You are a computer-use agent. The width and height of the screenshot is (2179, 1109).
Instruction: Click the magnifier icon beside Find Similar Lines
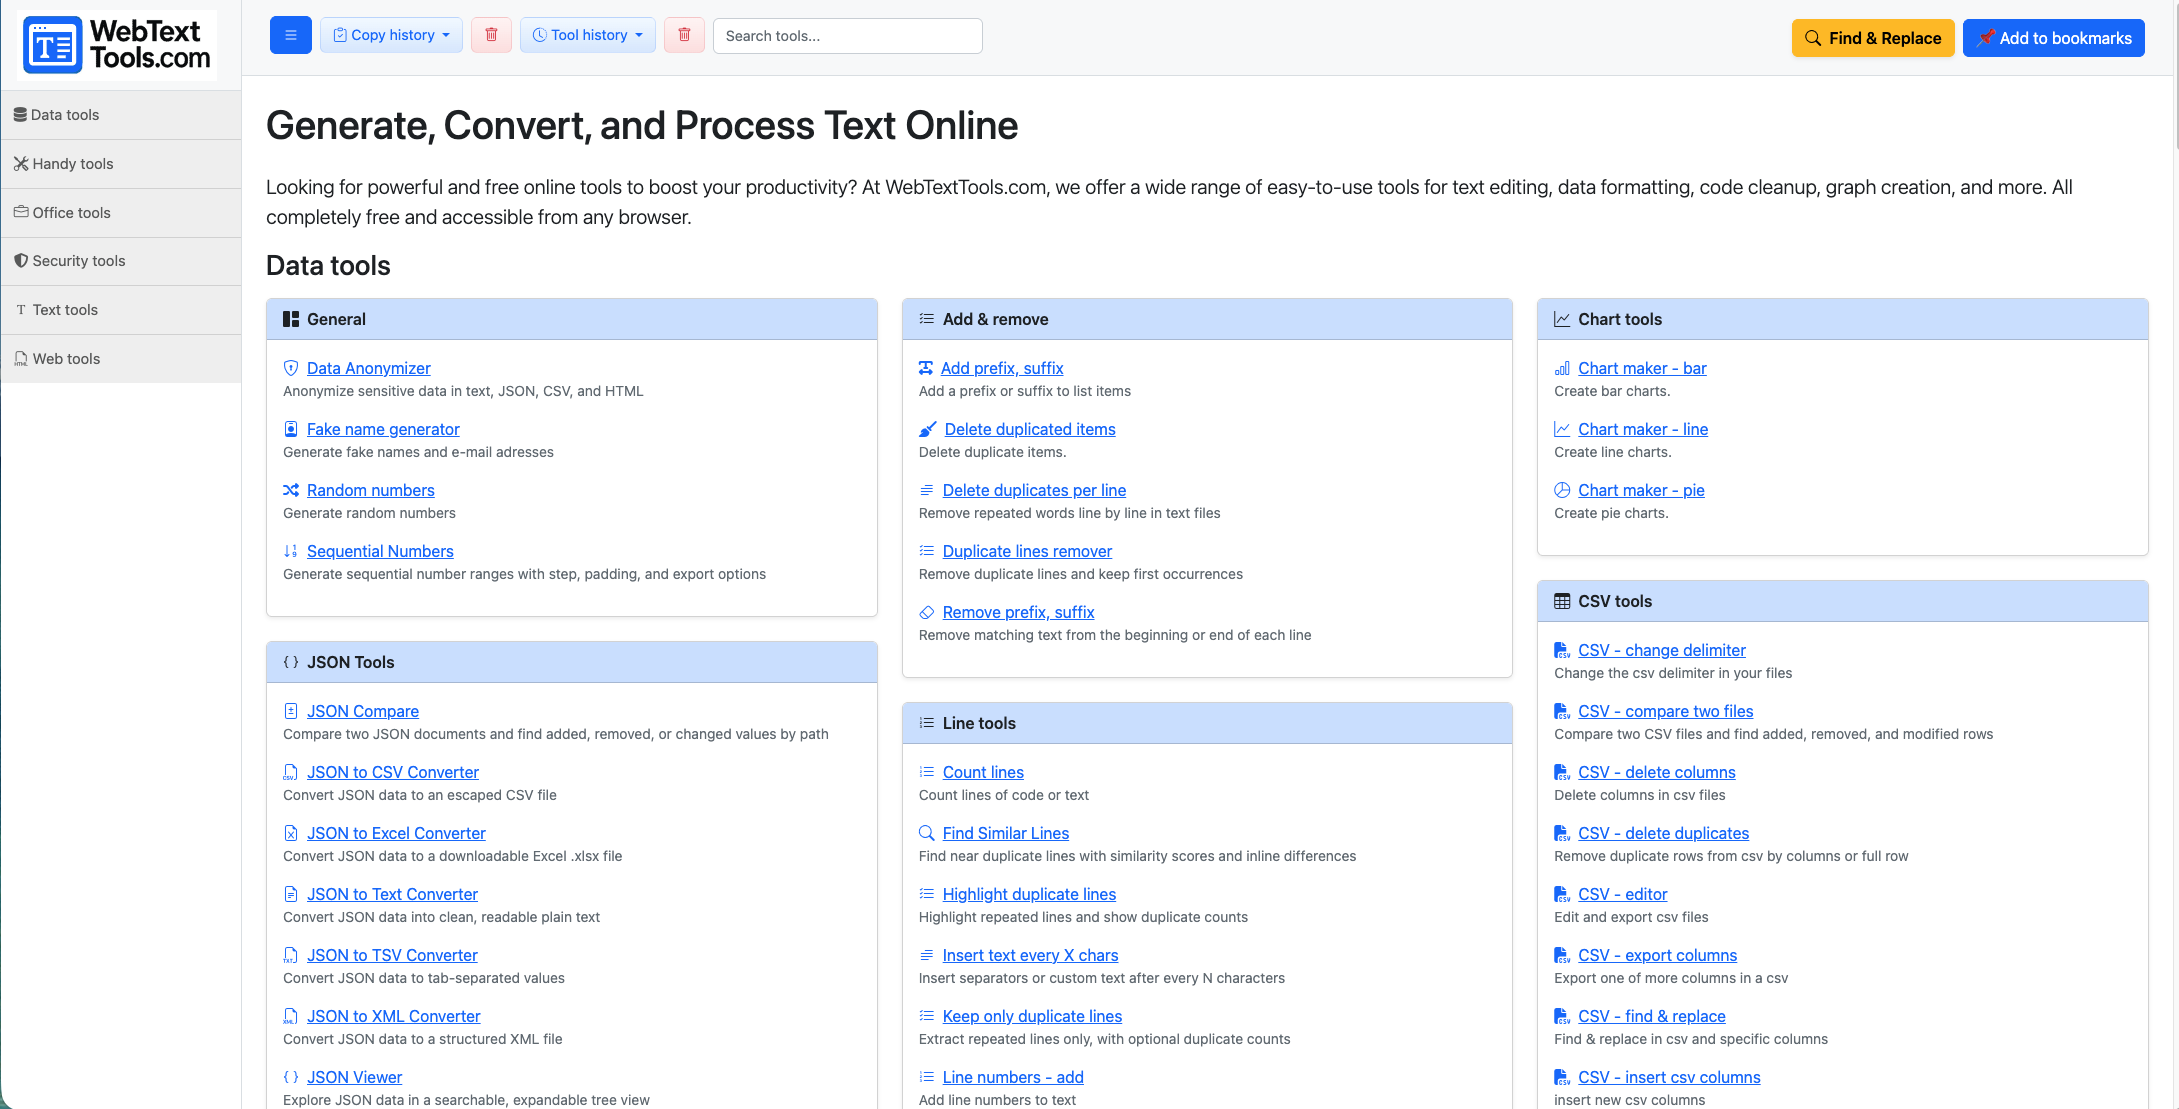[927, 833]
